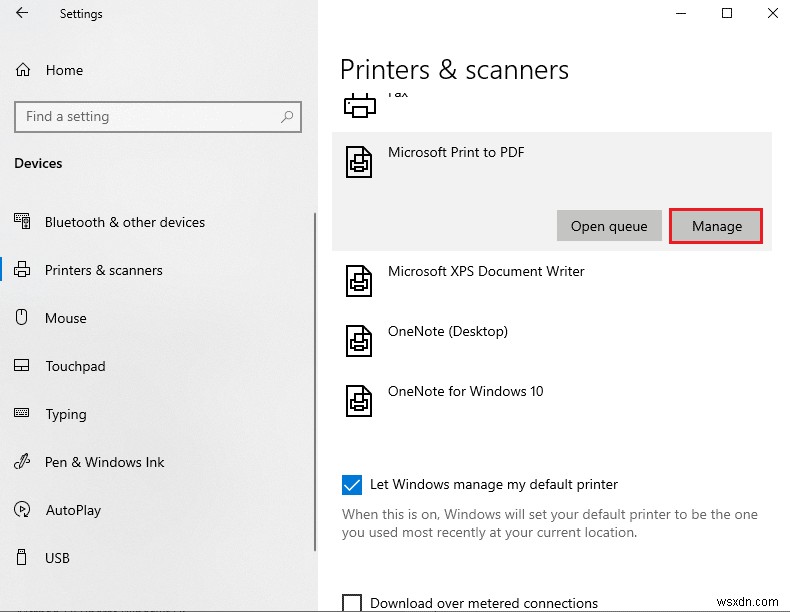Select OneNote (Desktop) printer name
This screenshot has height=612, width=790.
(x=447, y=331)
